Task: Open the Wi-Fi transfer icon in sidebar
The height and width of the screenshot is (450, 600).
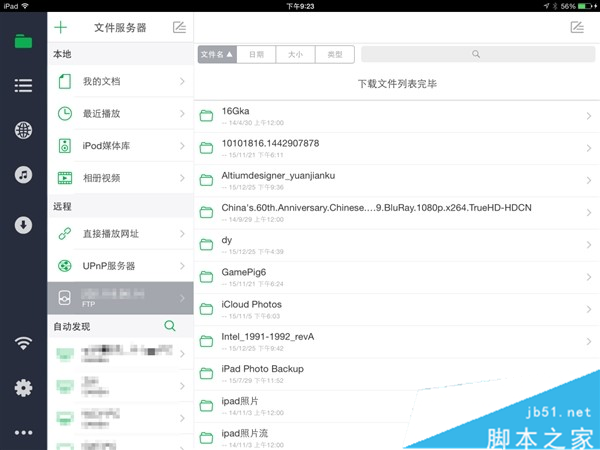Action: [x=23, y=343]
